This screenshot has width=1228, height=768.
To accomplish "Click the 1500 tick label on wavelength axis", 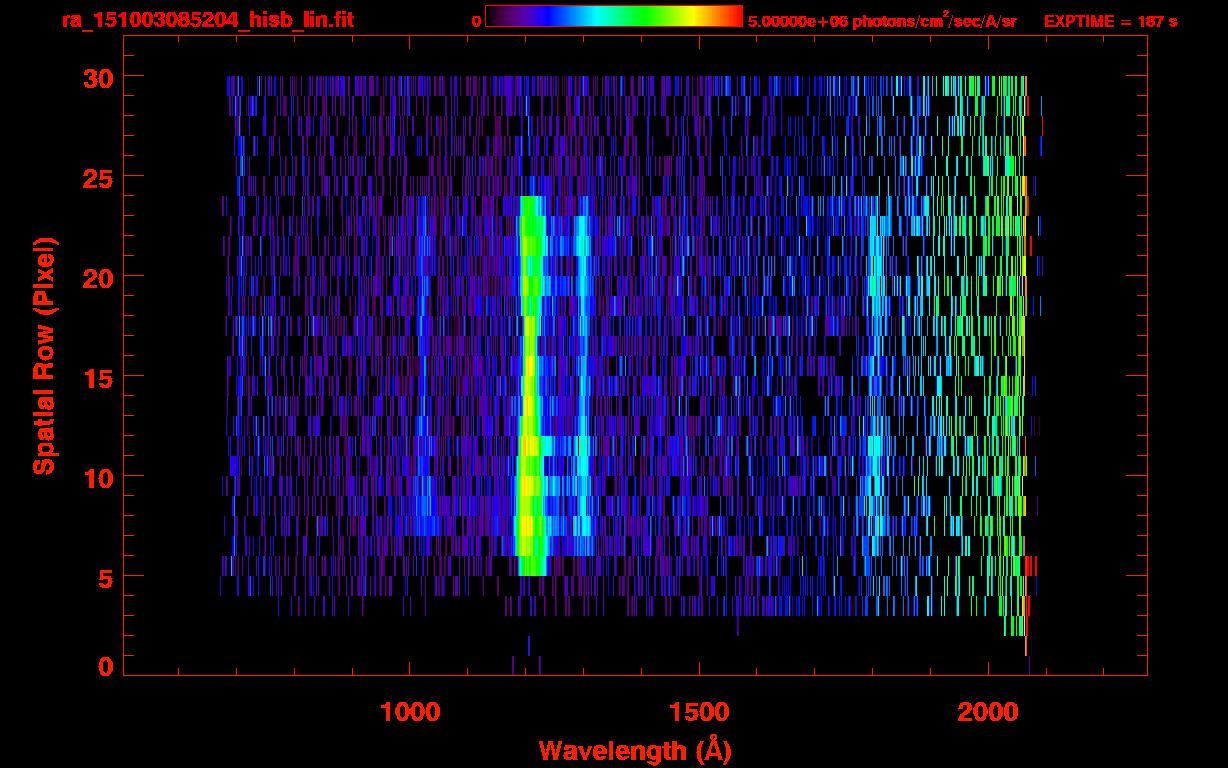I will click(698, 712).
